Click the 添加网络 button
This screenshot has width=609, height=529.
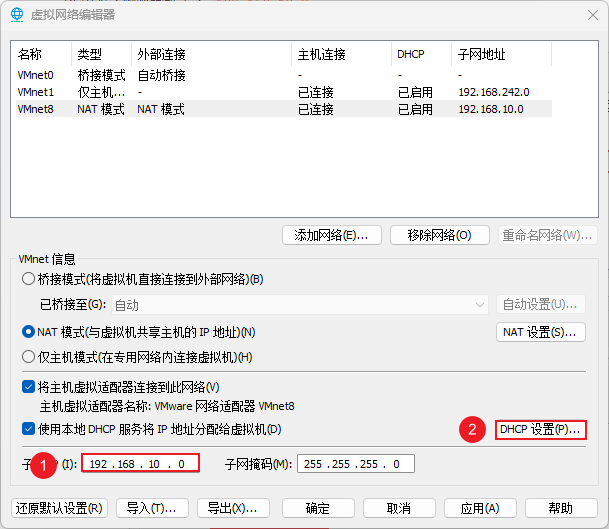331,235
